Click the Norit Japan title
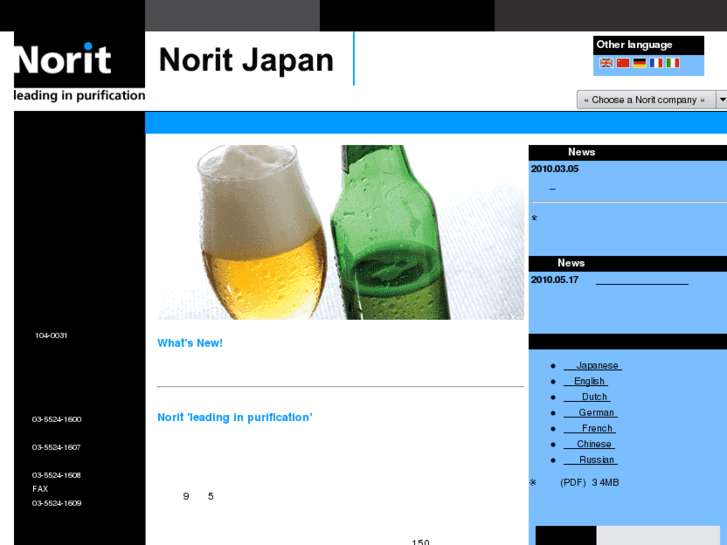The width and height of the screenshot is (727, 545). (x=246, y=60)
